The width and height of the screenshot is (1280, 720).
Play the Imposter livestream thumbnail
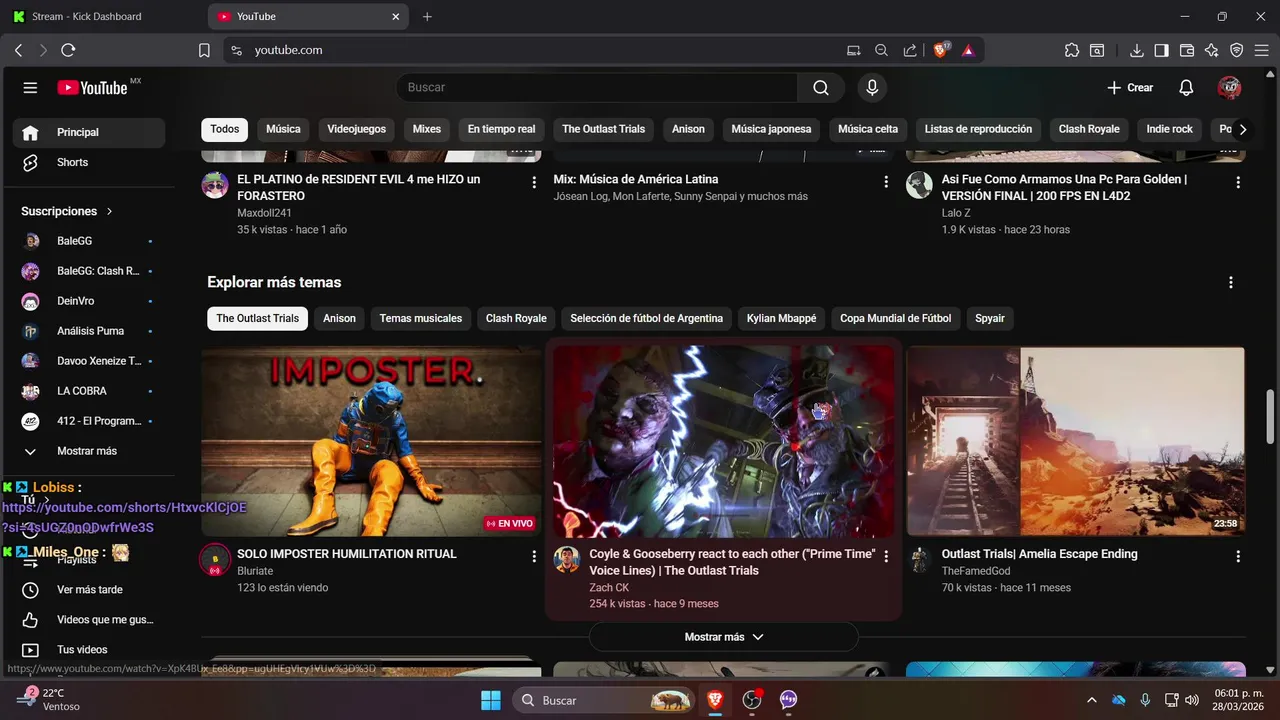(371, 441)
